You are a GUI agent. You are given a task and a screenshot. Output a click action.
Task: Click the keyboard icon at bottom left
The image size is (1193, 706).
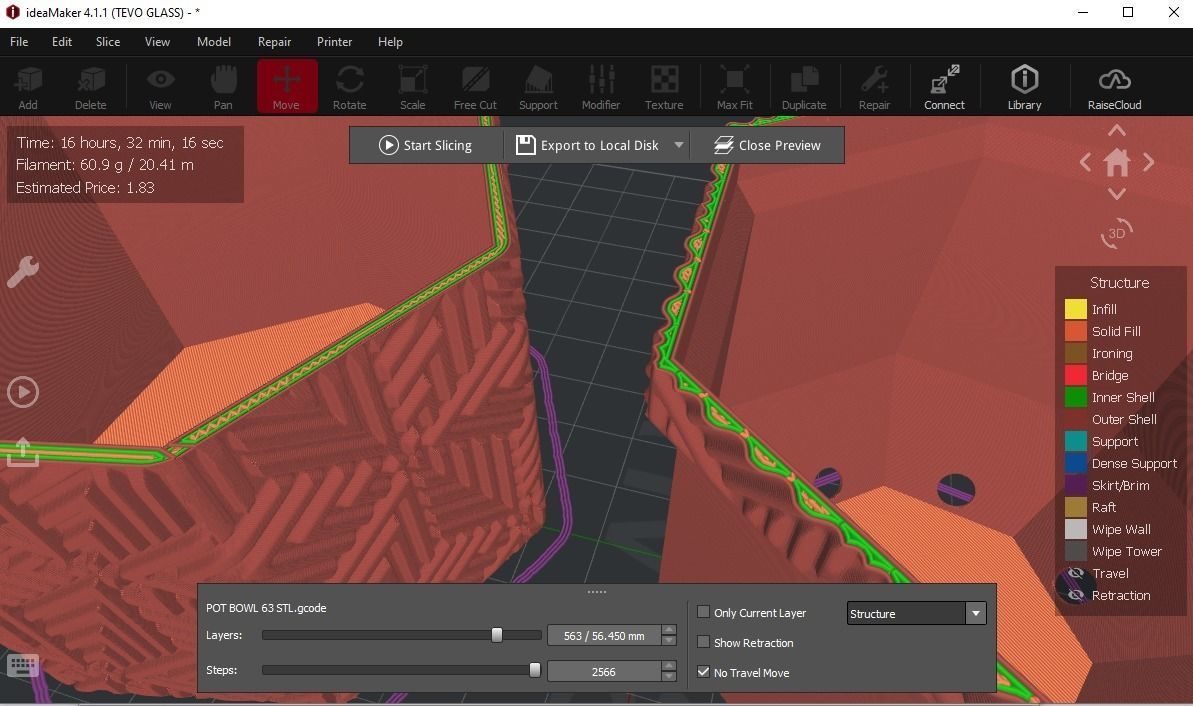23,666
